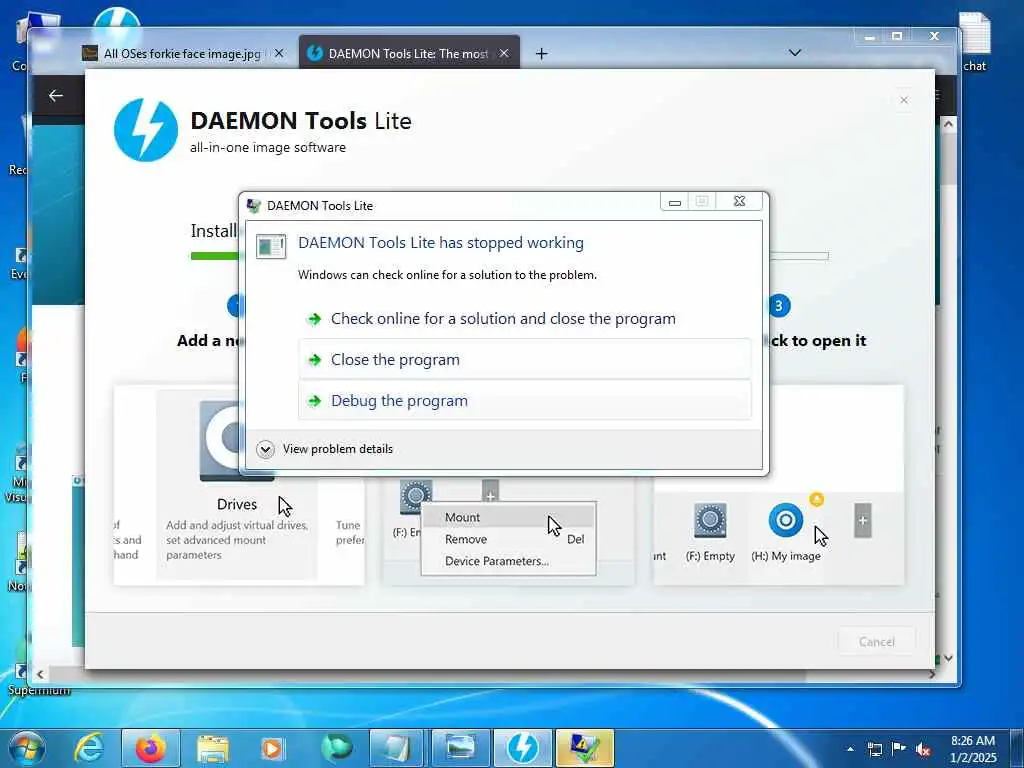Open the Windows Start menu
Screen dimensions: 1024x768
click(x=26, y=748)
